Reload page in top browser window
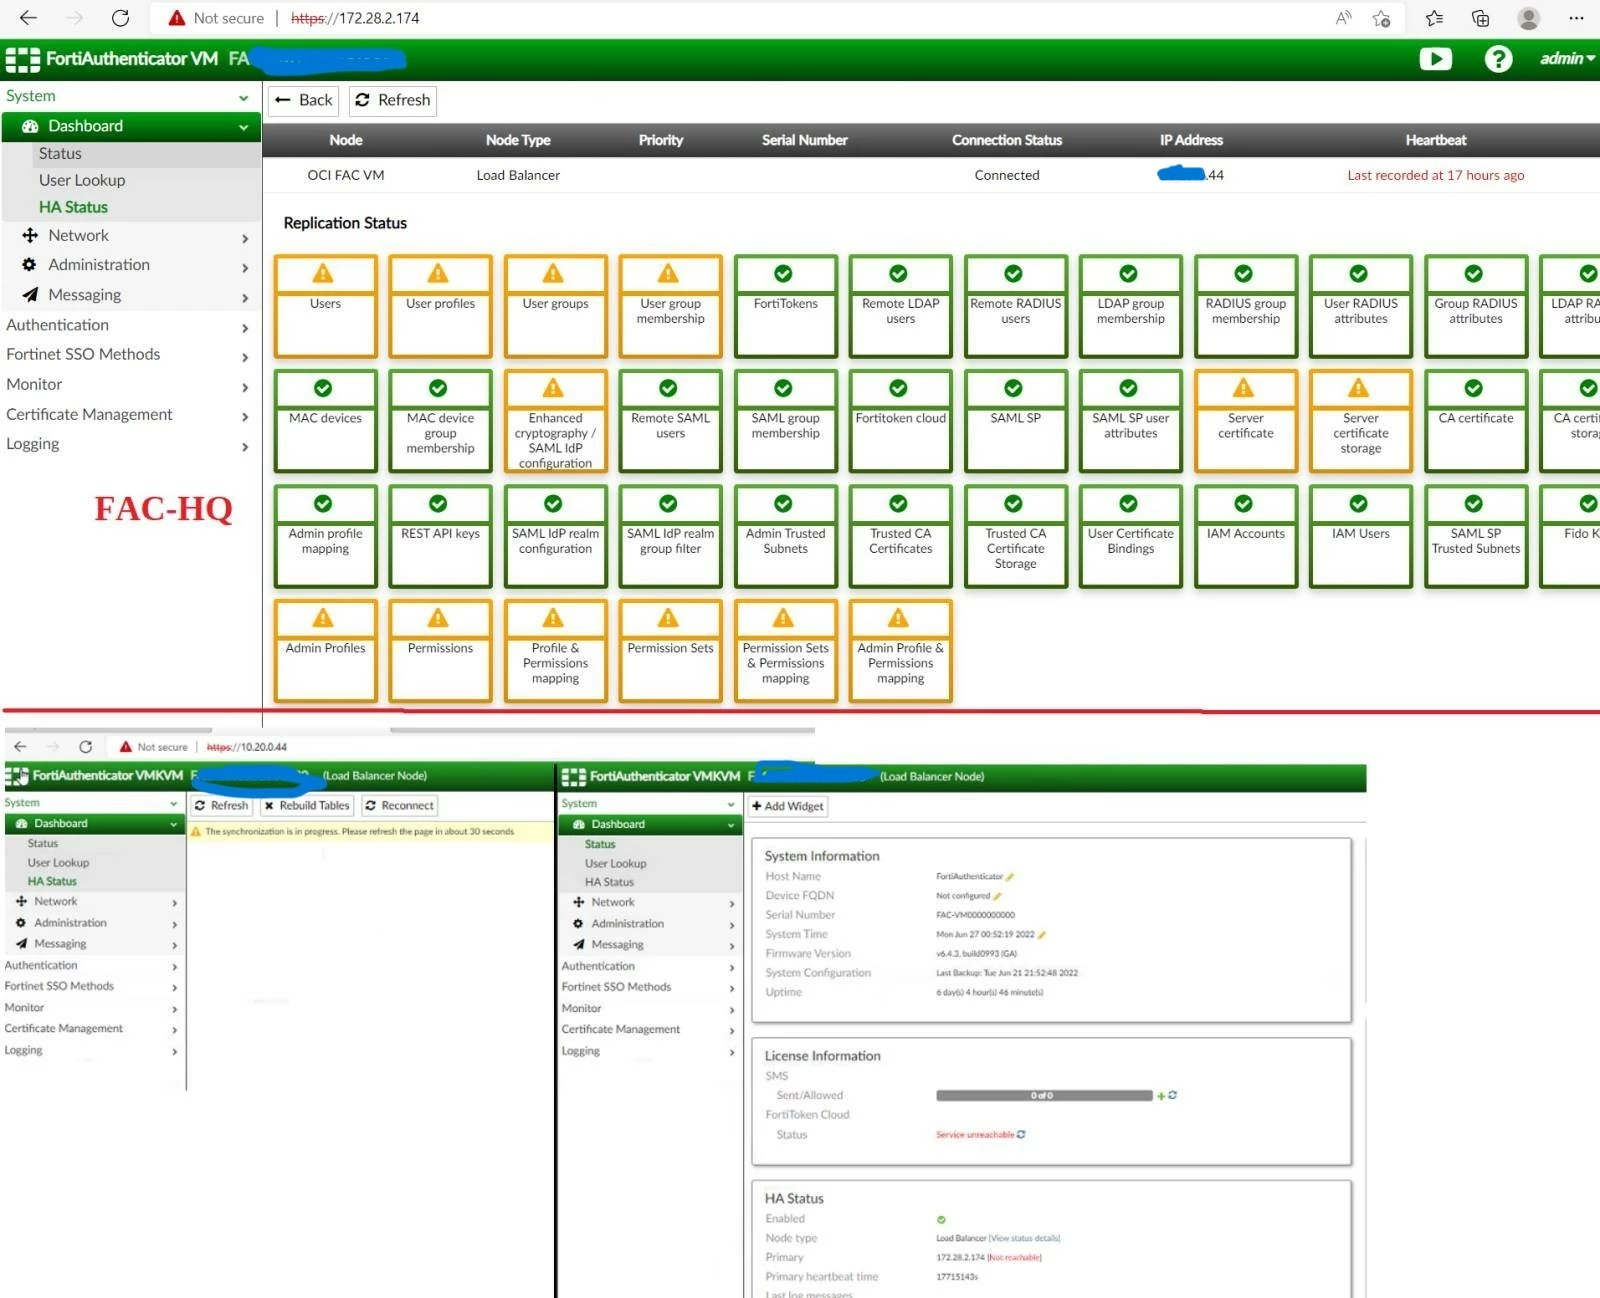The width and height of the screenshot is (1600, 1298). click(x=120, y=18)
